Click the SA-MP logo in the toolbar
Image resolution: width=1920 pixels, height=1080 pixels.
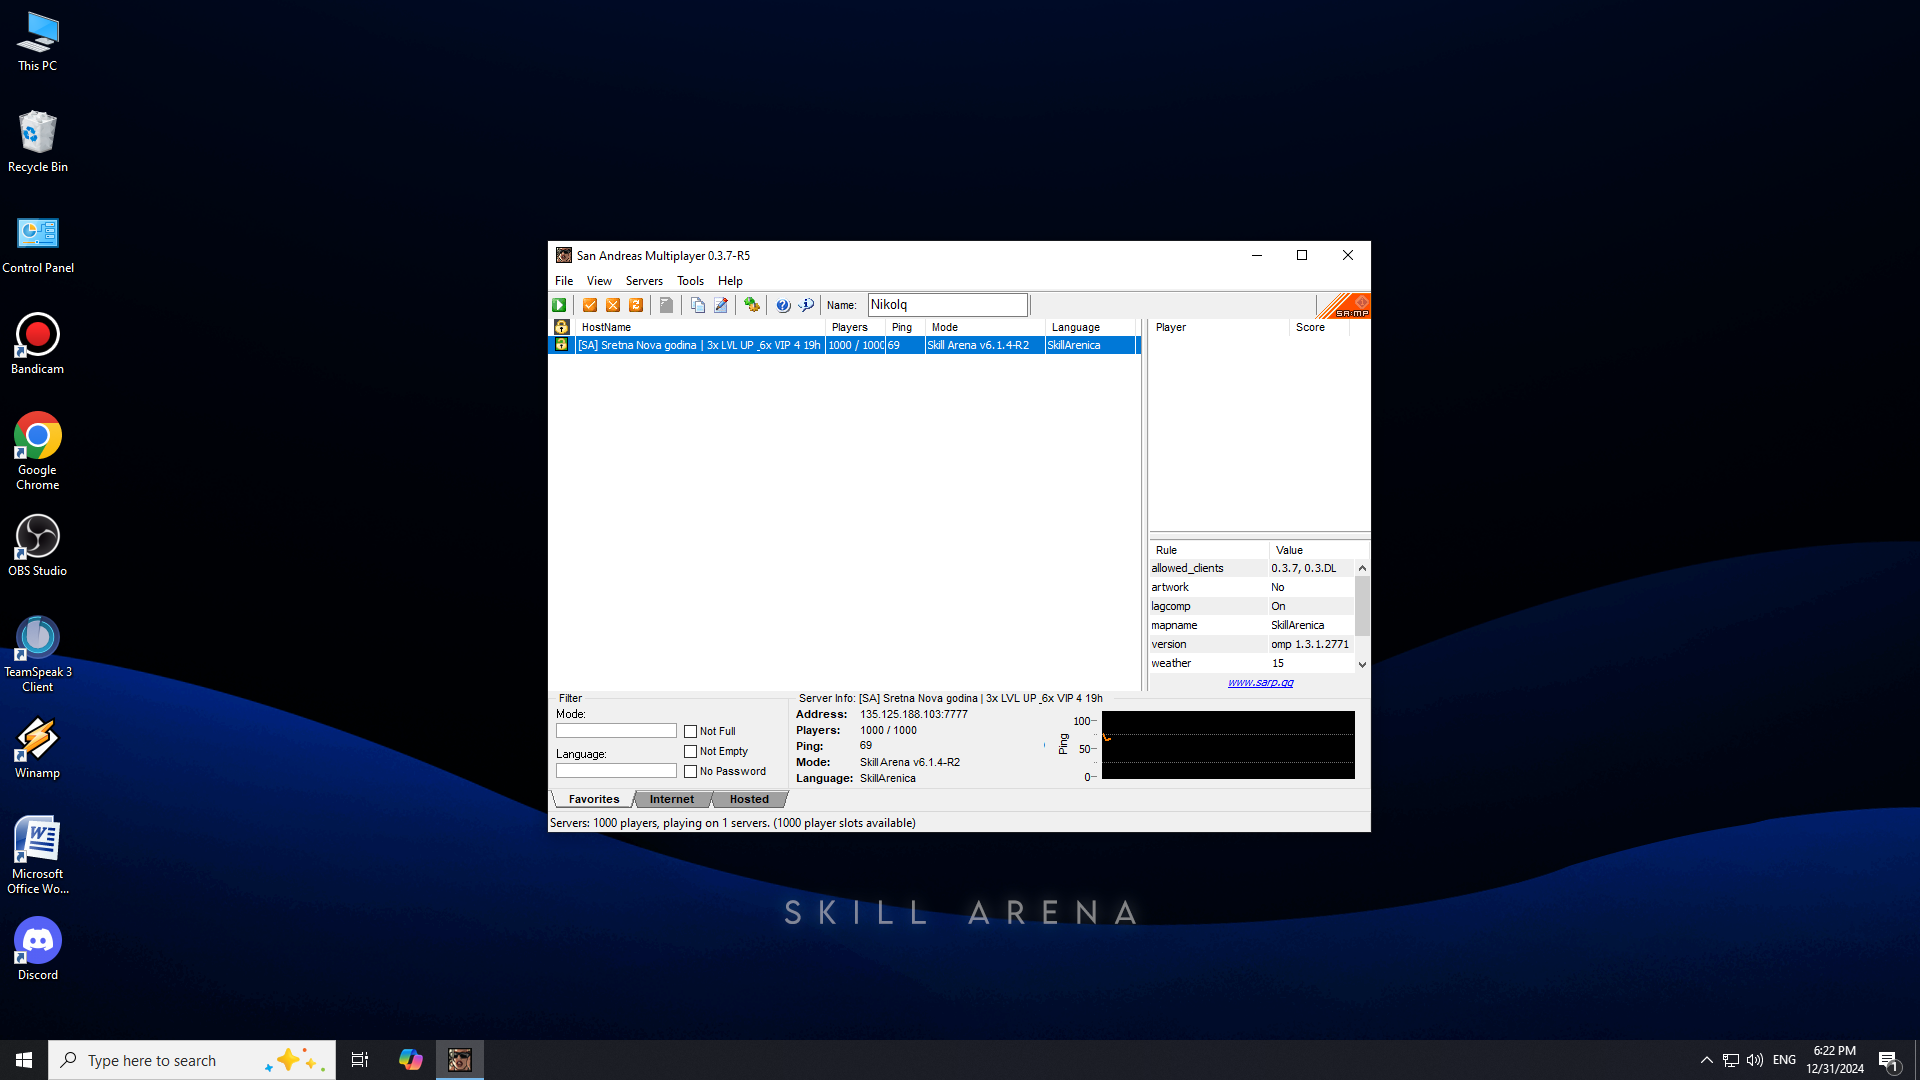(1344, 305)
